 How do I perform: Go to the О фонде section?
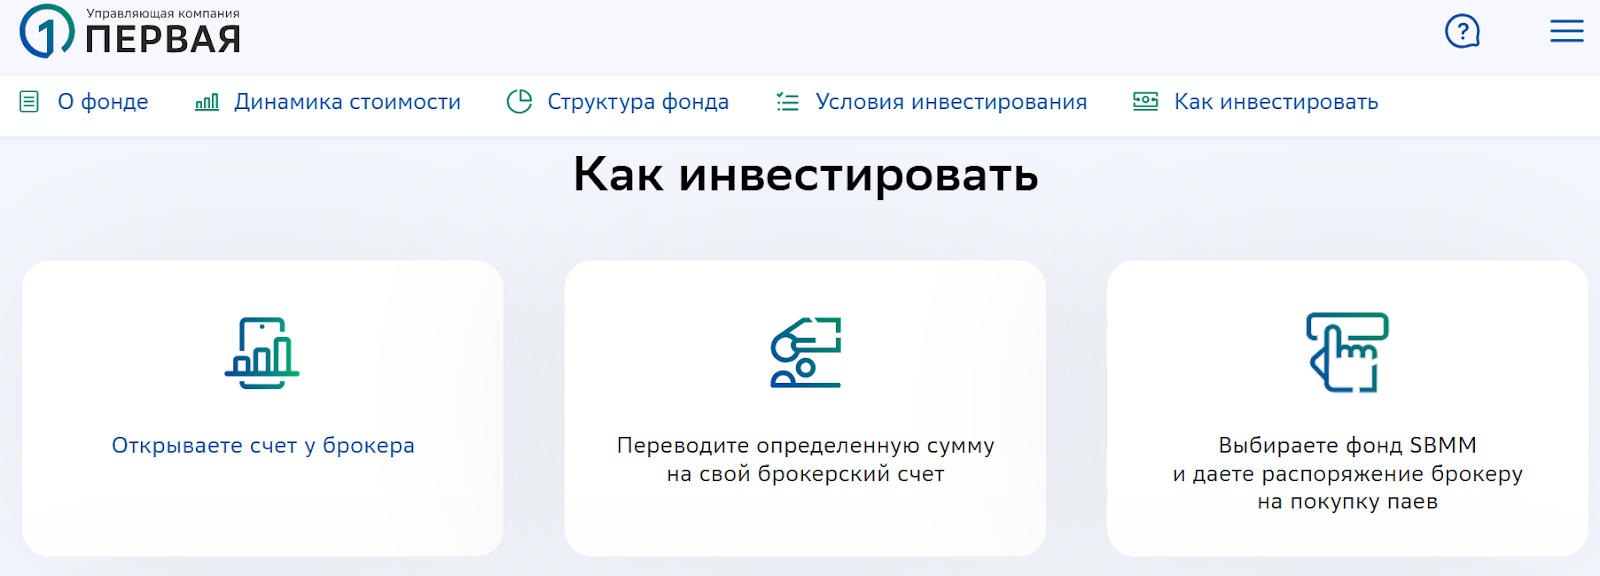tap(103, 102)
